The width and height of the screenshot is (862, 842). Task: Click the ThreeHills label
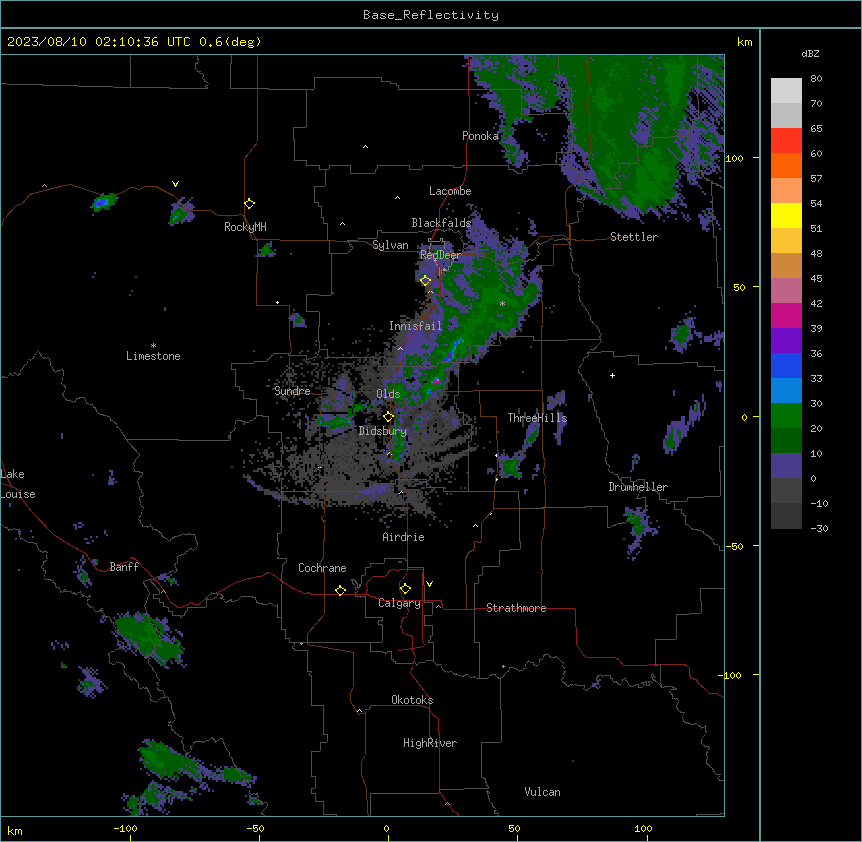pyautogui.click(x=537, y=418)
